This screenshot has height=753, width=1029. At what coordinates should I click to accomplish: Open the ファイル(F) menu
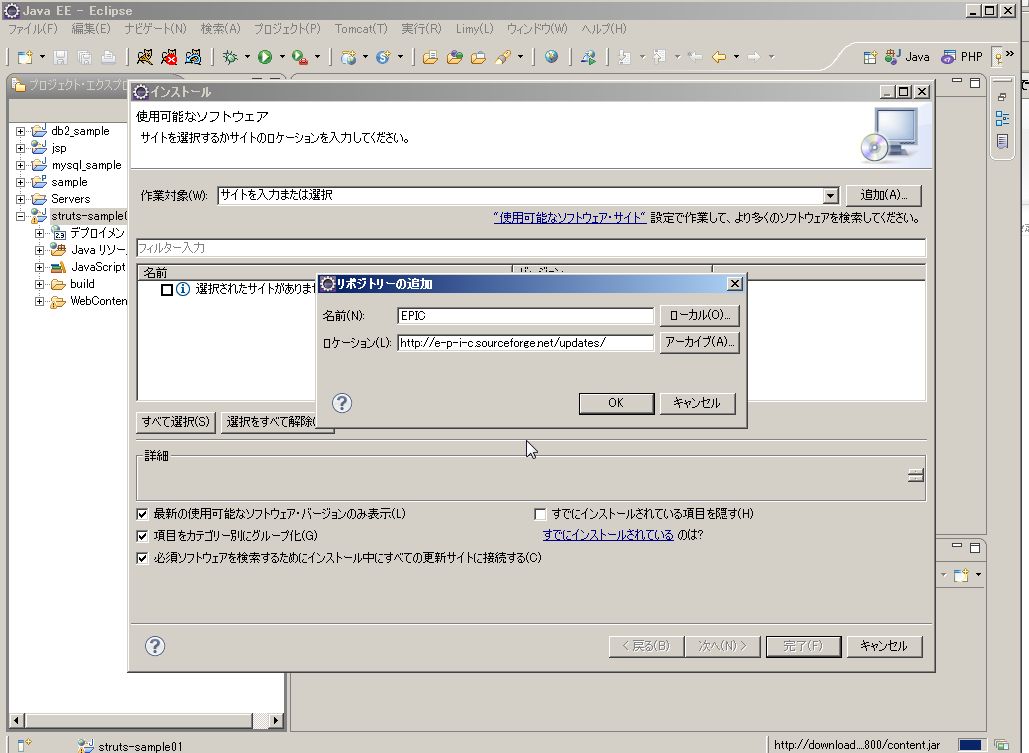[x=33, y=29]
